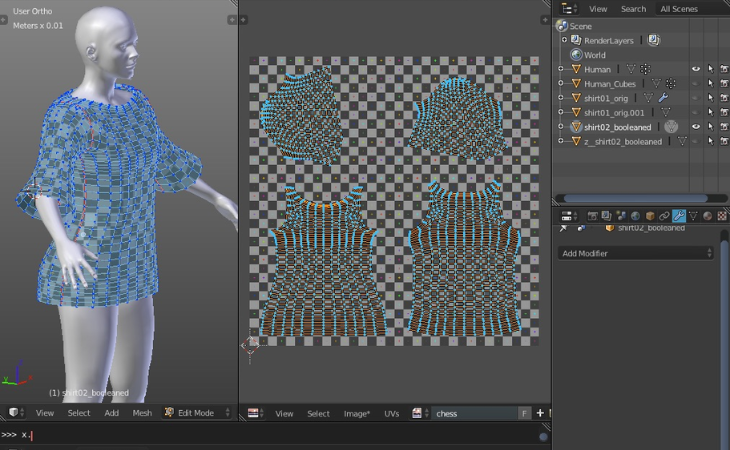Open the Constraints properties tab chain icon
Viewport: 730px width, 450px height.
coord(664,216)
